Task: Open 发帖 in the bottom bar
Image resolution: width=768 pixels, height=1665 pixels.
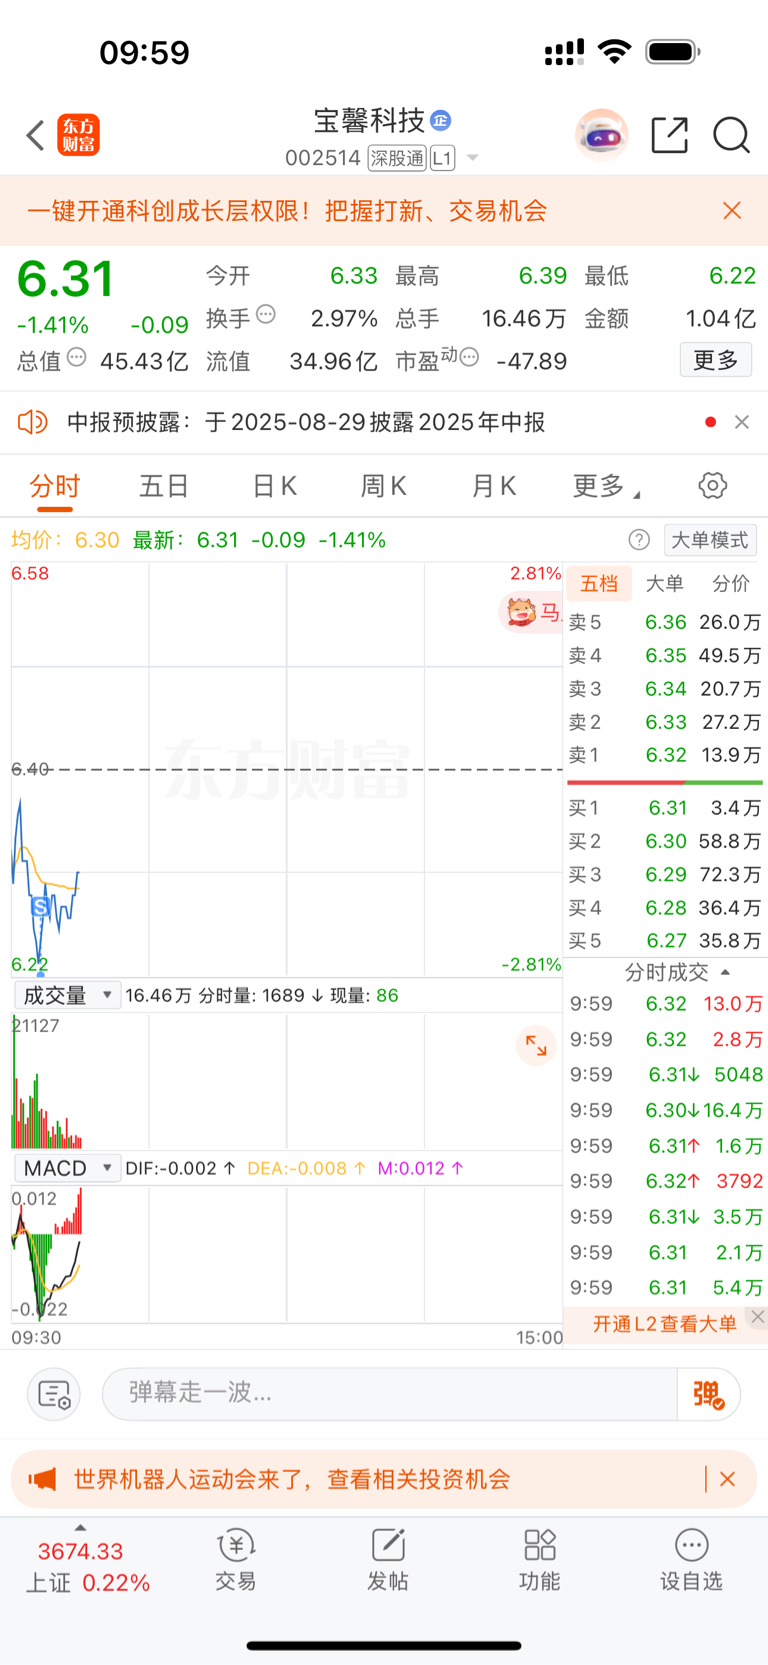Action: click(388, 1560)
